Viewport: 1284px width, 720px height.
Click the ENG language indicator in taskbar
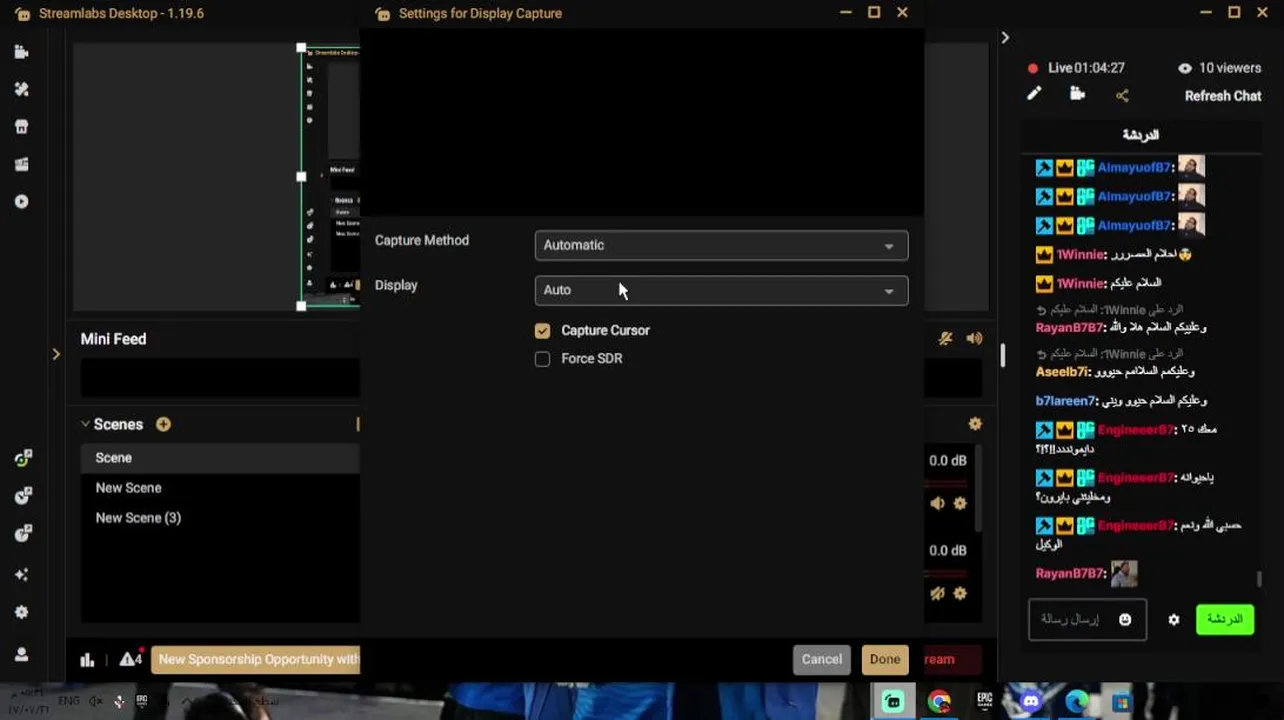(x=69, y=701)
